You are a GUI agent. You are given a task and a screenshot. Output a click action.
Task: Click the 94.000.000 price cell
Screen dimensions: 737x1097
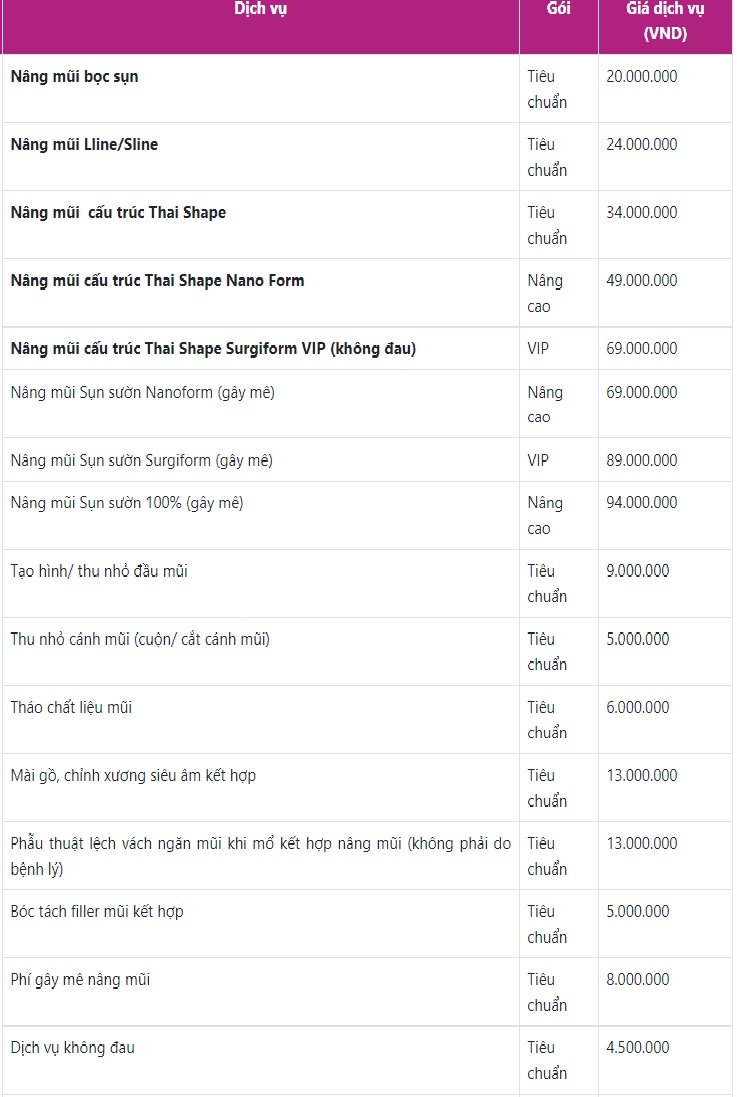click(x=642, y=502)
